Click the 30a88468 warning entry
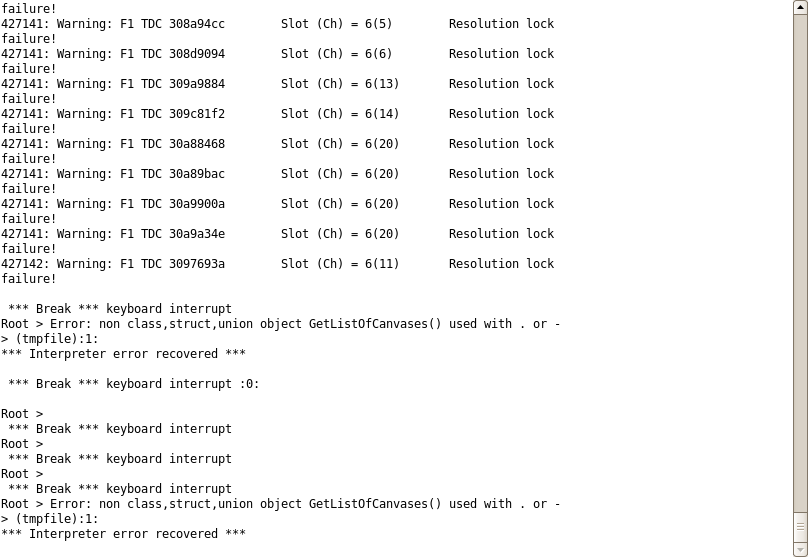This screenshot has height=557, width=808. [278, 143]
